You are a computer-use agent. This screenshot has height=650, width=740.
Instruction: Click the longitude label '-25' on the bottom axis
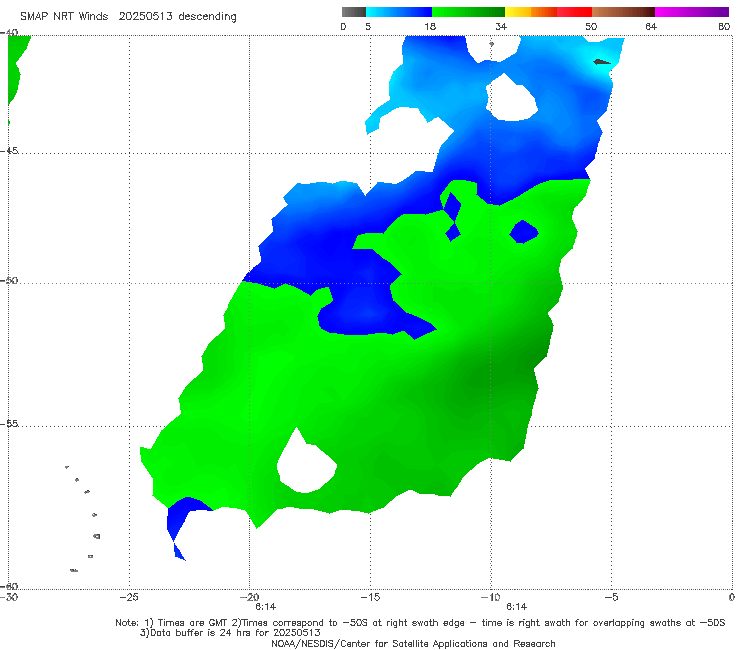tap(129, 597)
